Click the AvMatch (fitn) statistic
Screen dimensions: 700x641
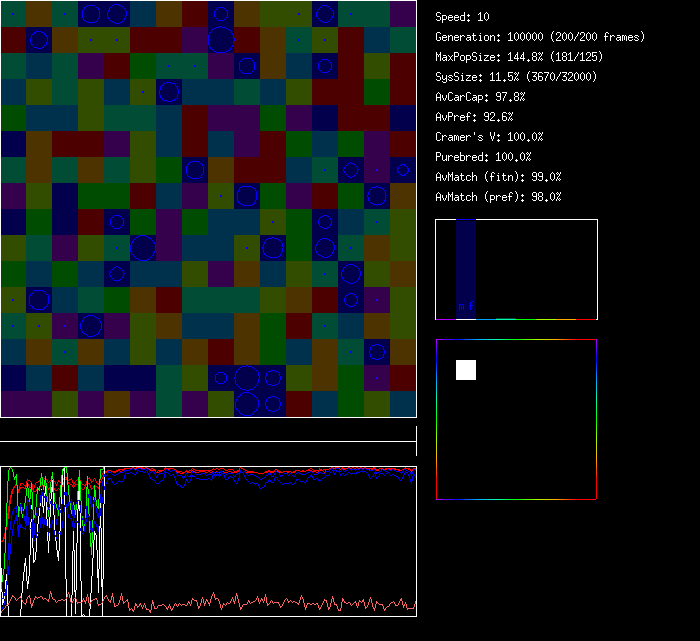(x=498, y=177)
